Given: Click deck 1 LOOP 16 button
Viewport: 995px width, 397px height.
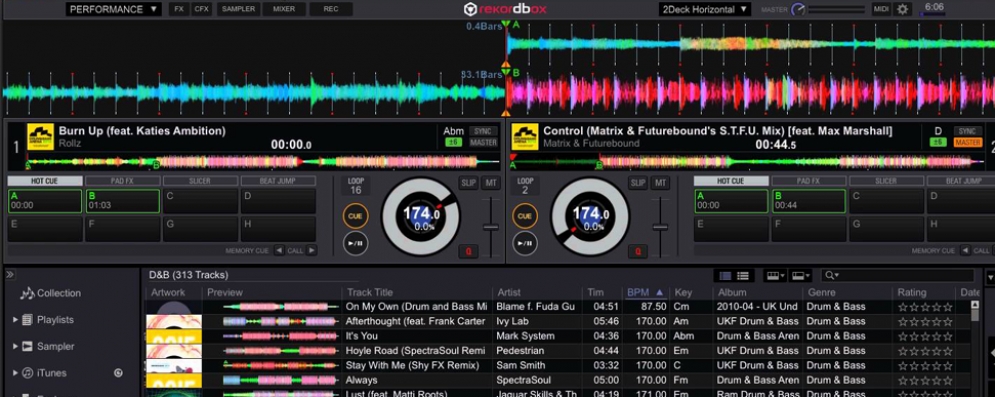Looking at the screenshot, I should [x=356, y=186].
